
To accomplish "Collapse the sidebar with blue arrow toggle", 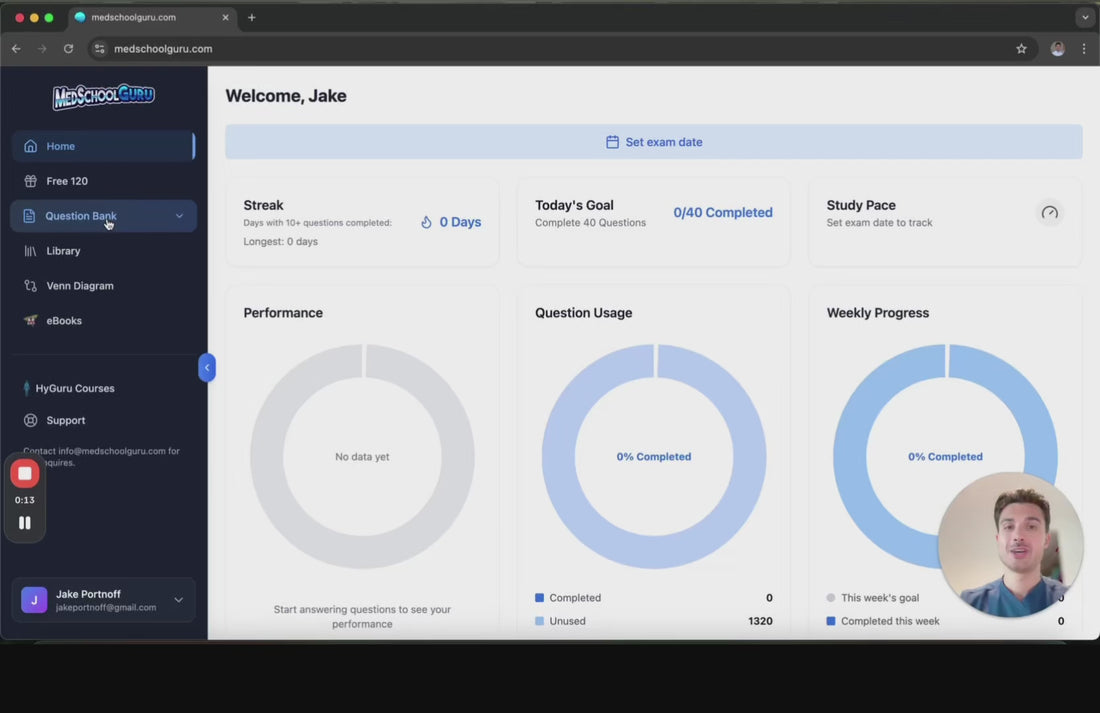I will point(207,368).
